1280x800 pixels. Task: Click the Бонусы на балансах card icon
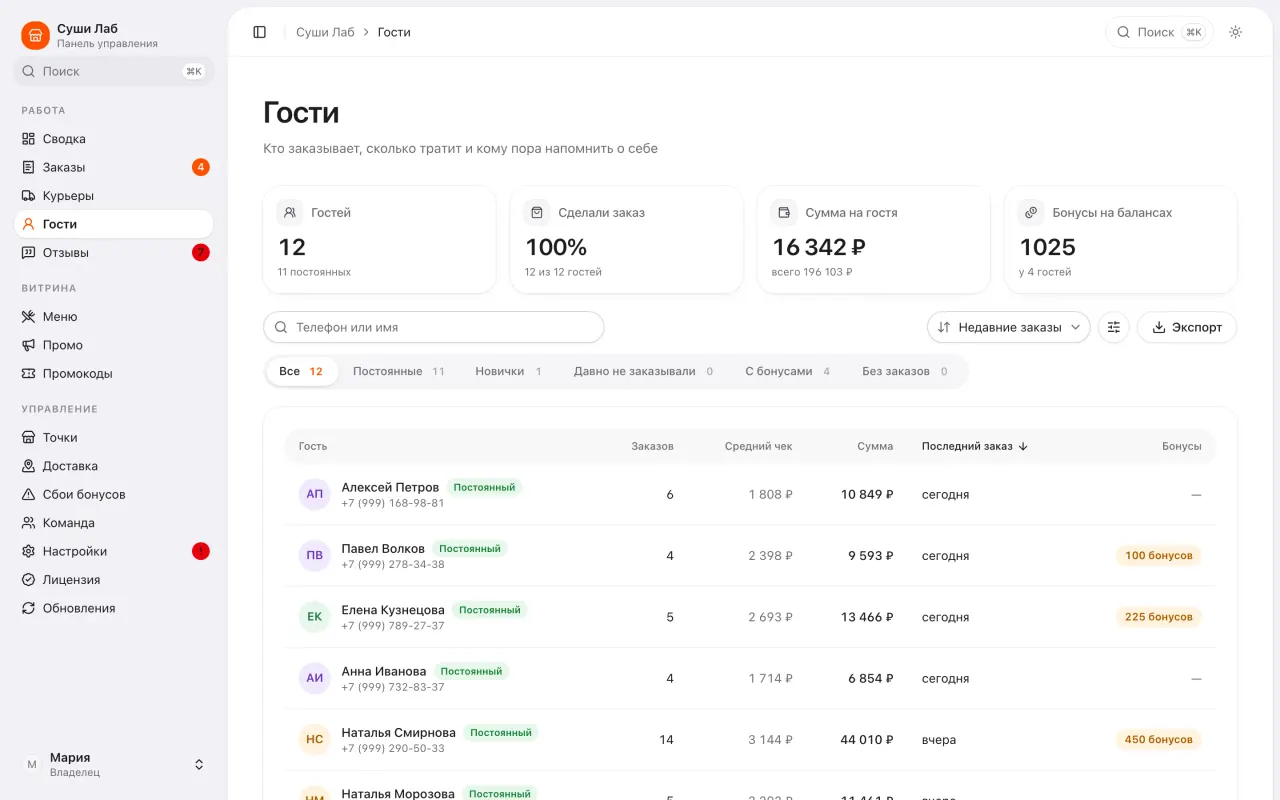click(1031, 213)
